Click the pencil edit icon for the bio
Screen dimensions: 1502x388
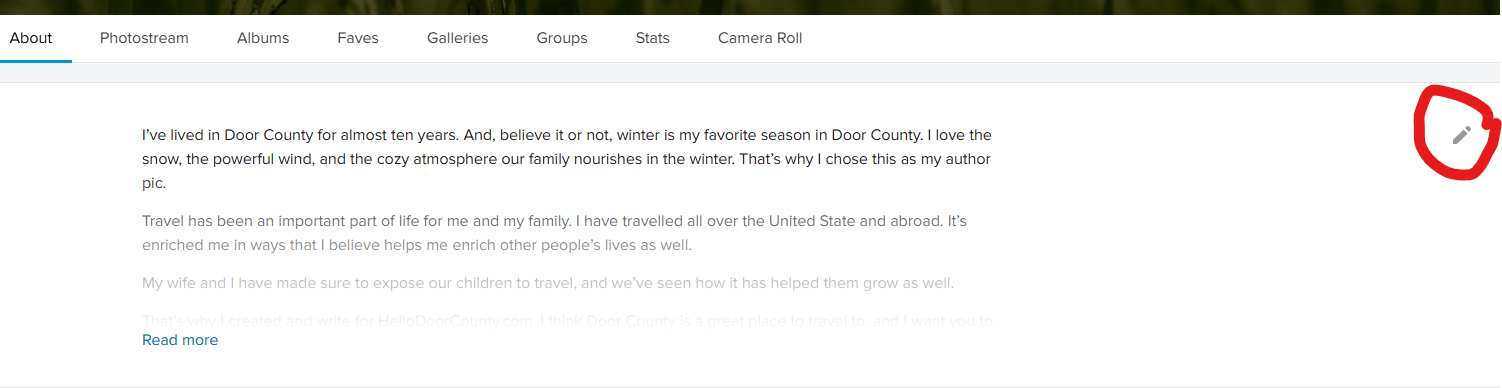1461,135
